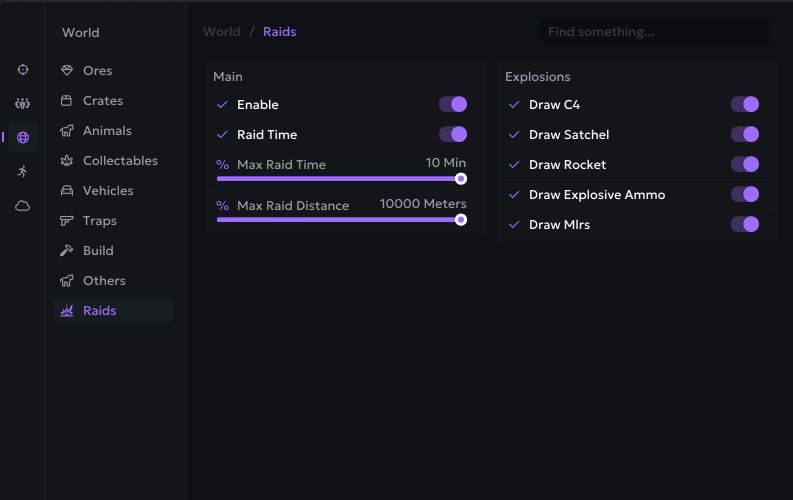Click the hammer icon beside Build
Viewport: 793px width, 500px height.
click(67, 251)
